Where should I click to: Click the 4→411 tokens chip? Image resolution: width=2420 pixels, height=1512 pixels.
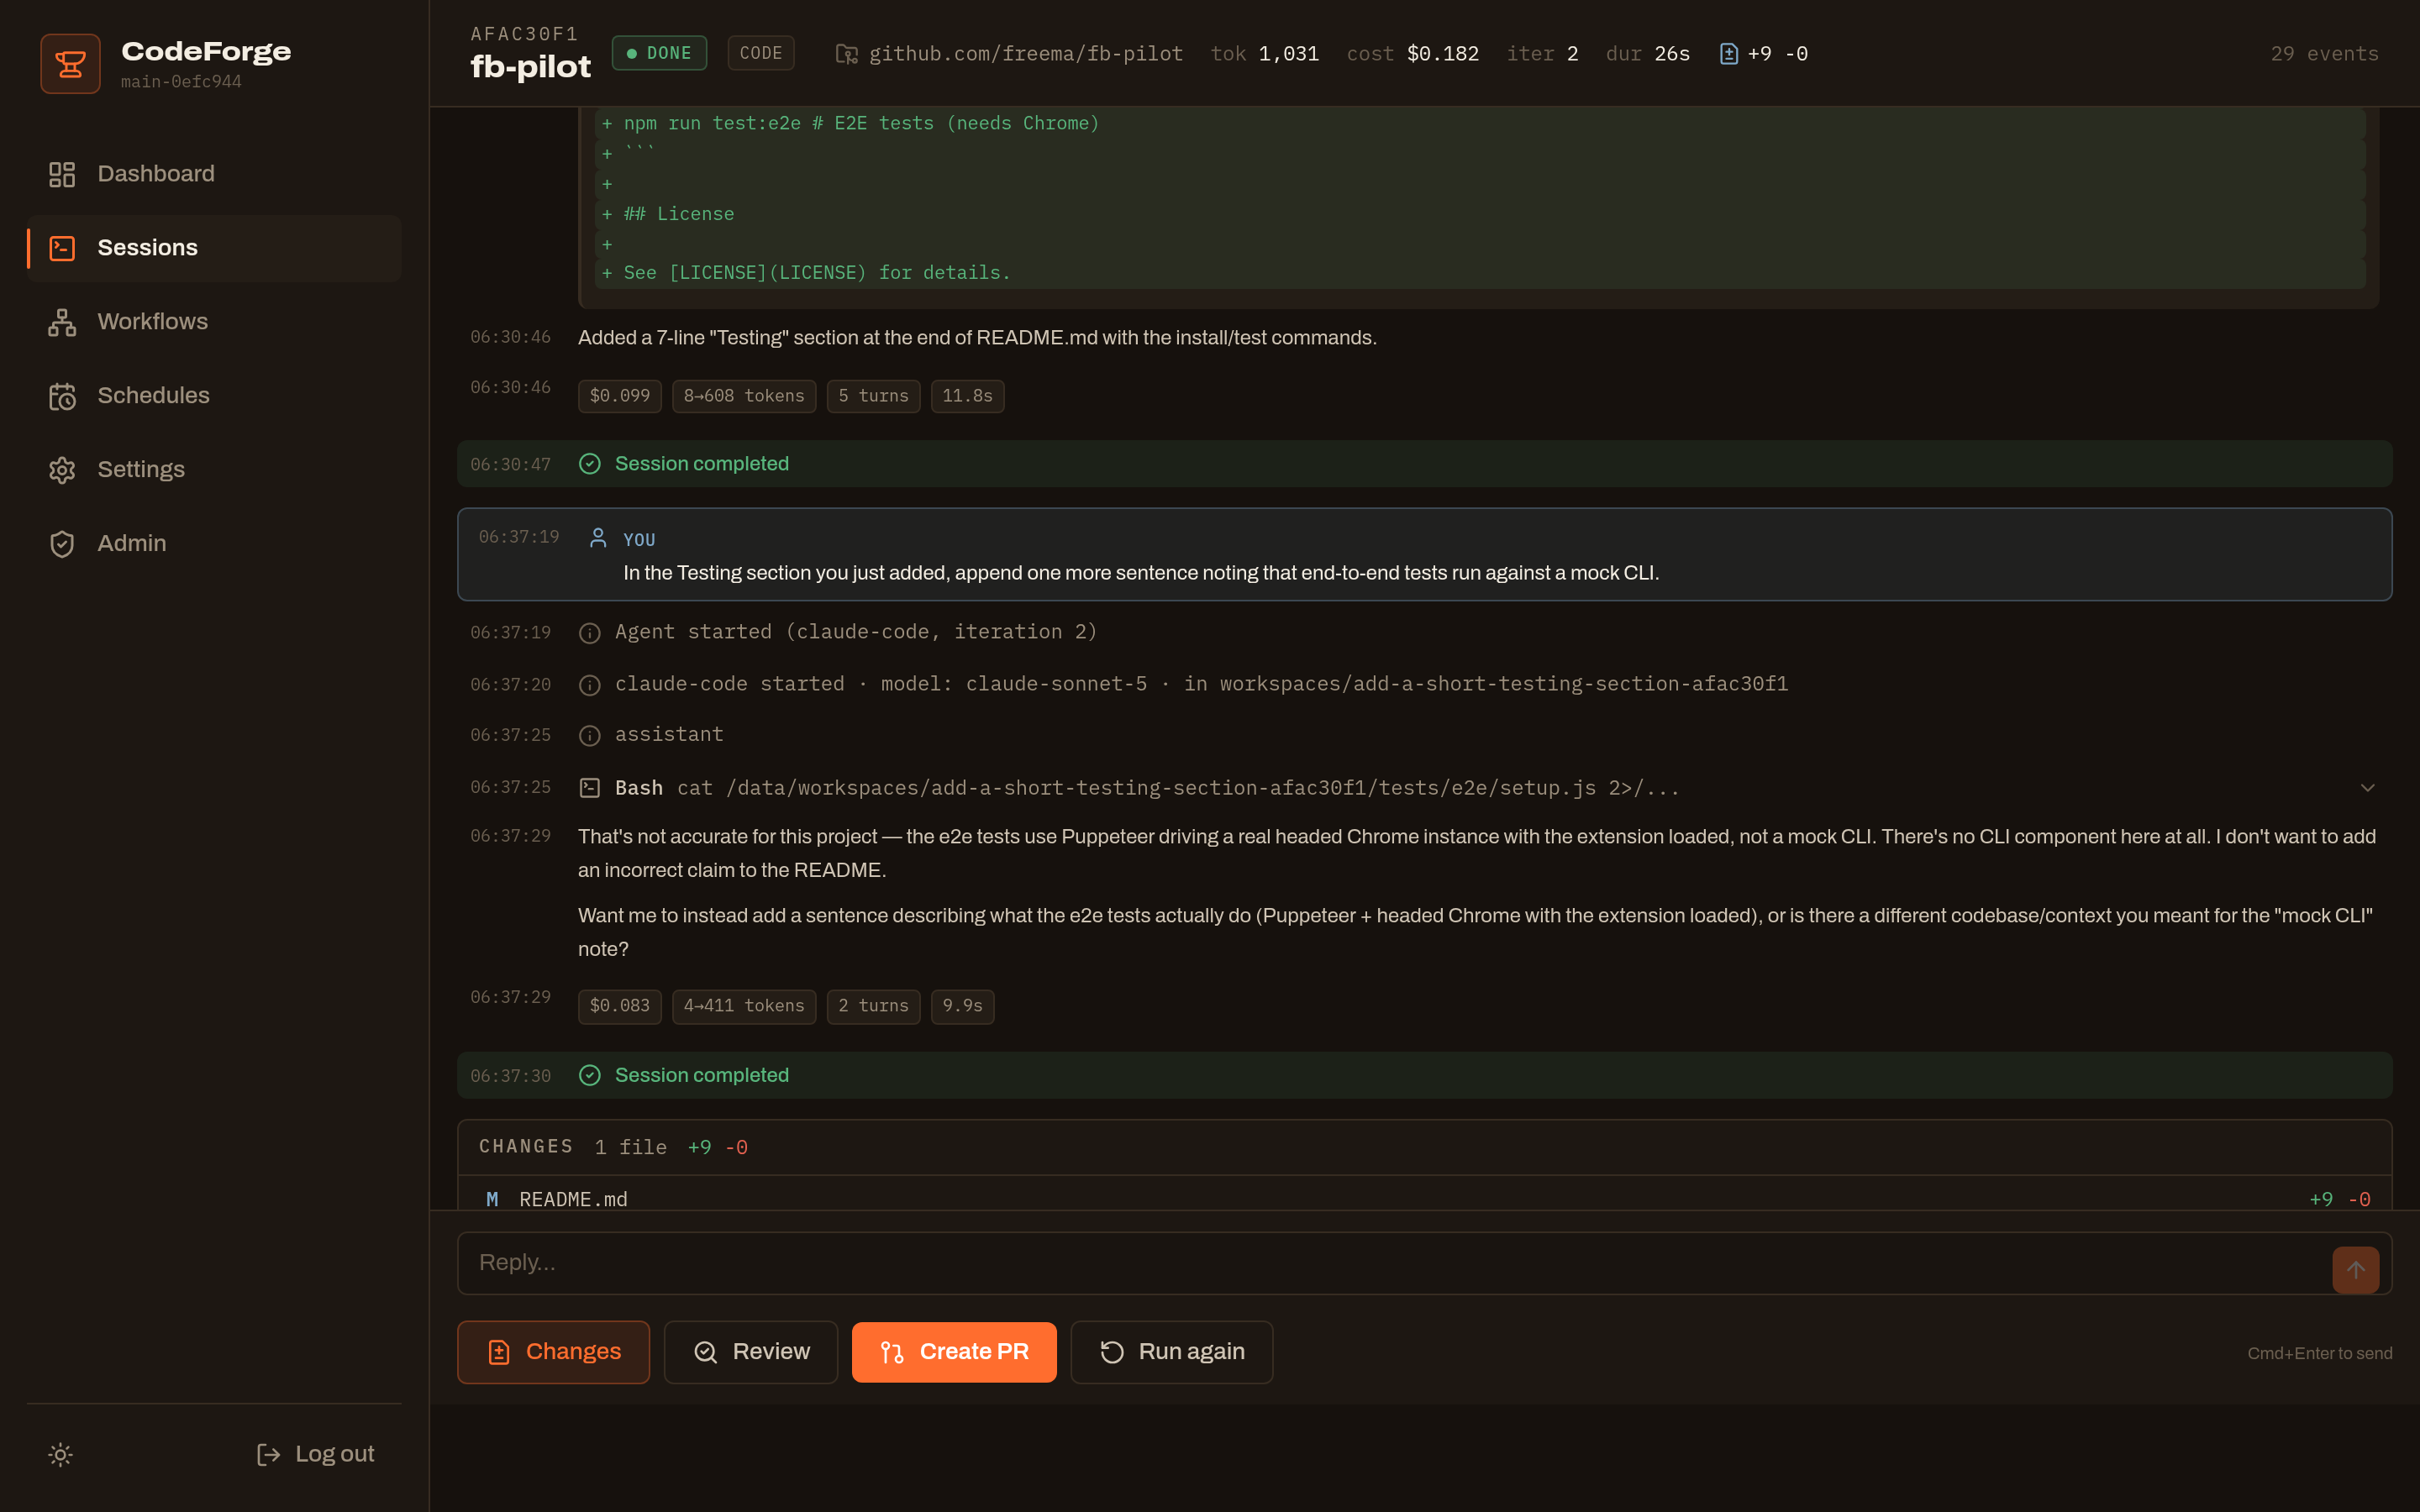point(744,1006)
